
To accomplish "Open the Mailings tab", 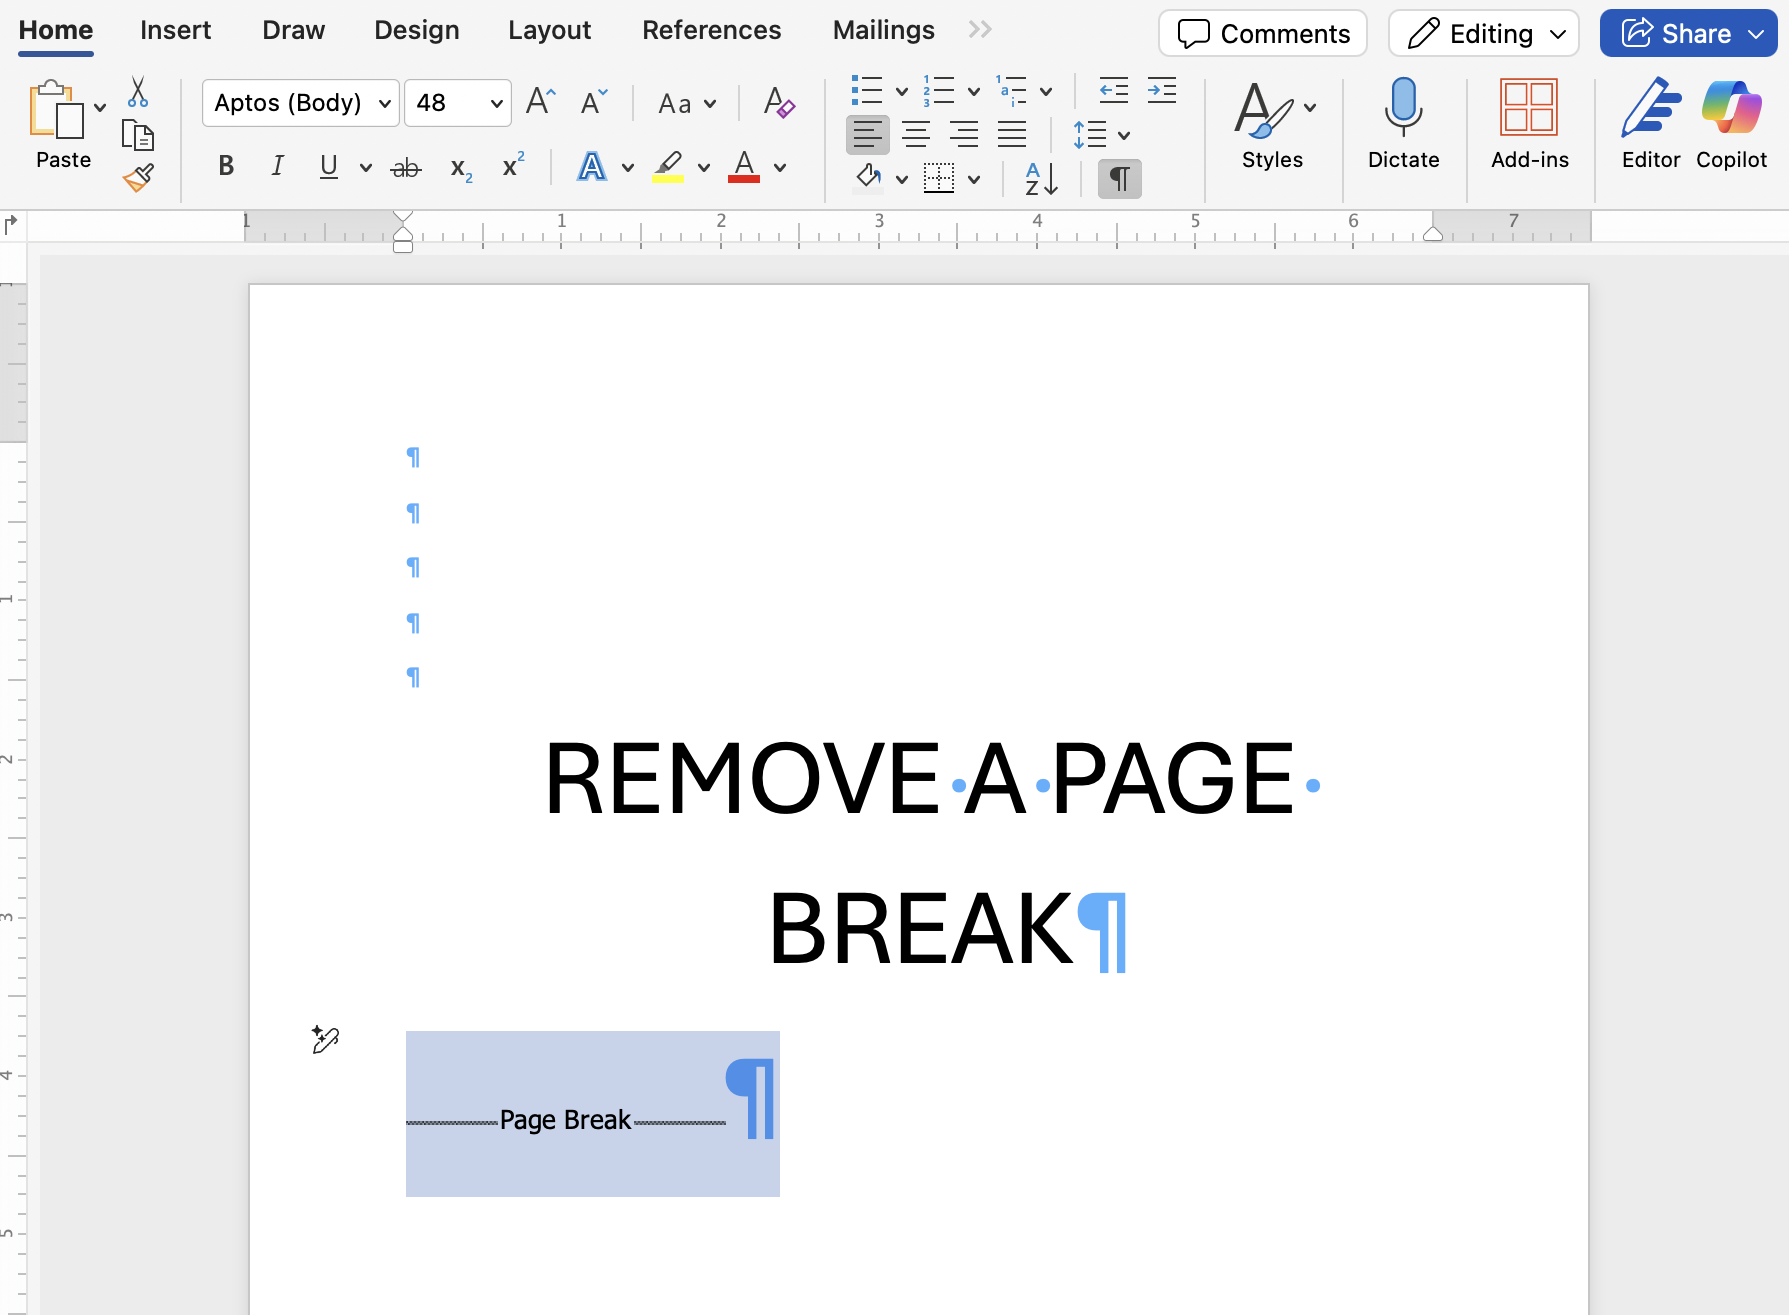I will 882,30.
